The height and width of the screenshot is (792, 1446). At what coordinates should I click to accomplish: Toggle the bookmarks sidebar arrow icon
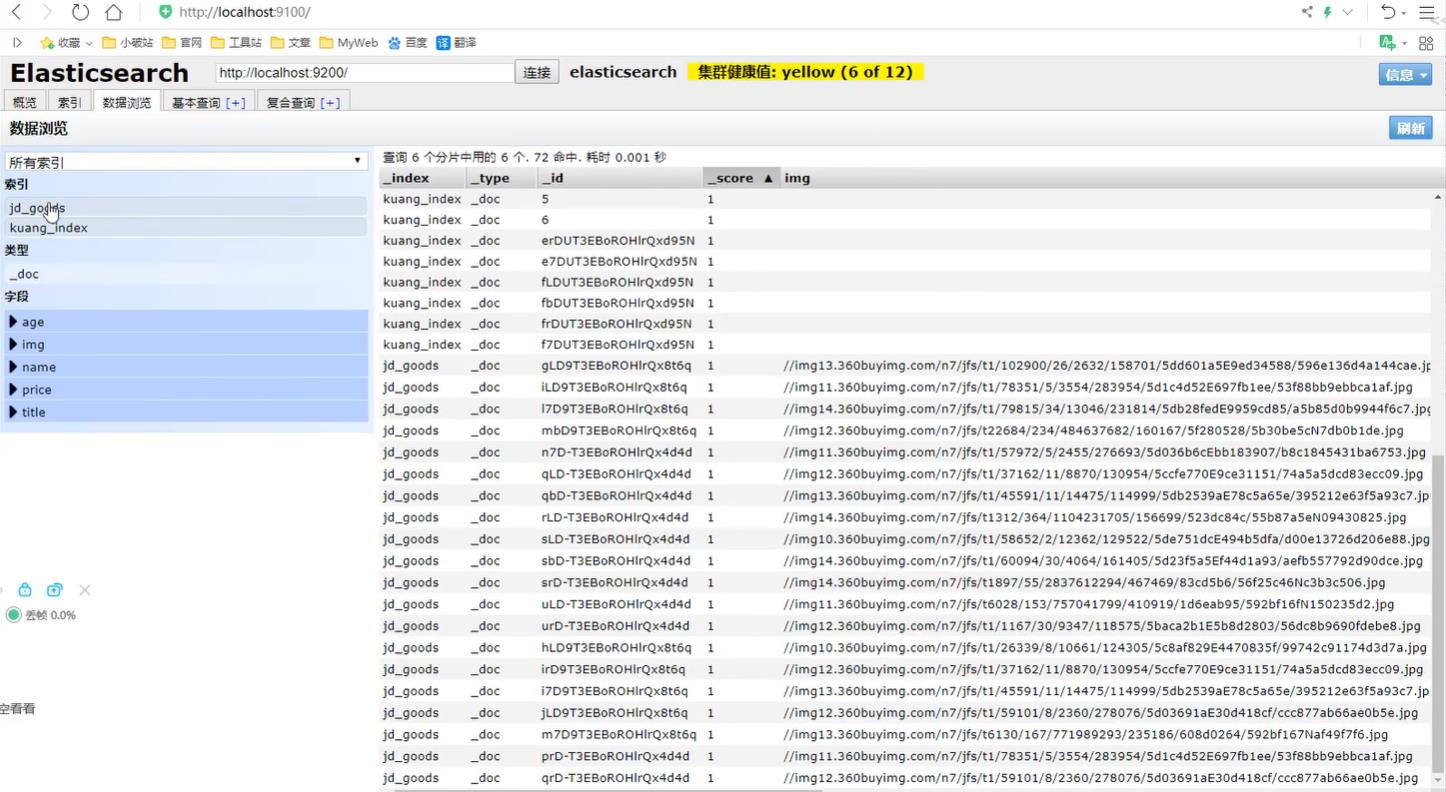click(17, 43)
